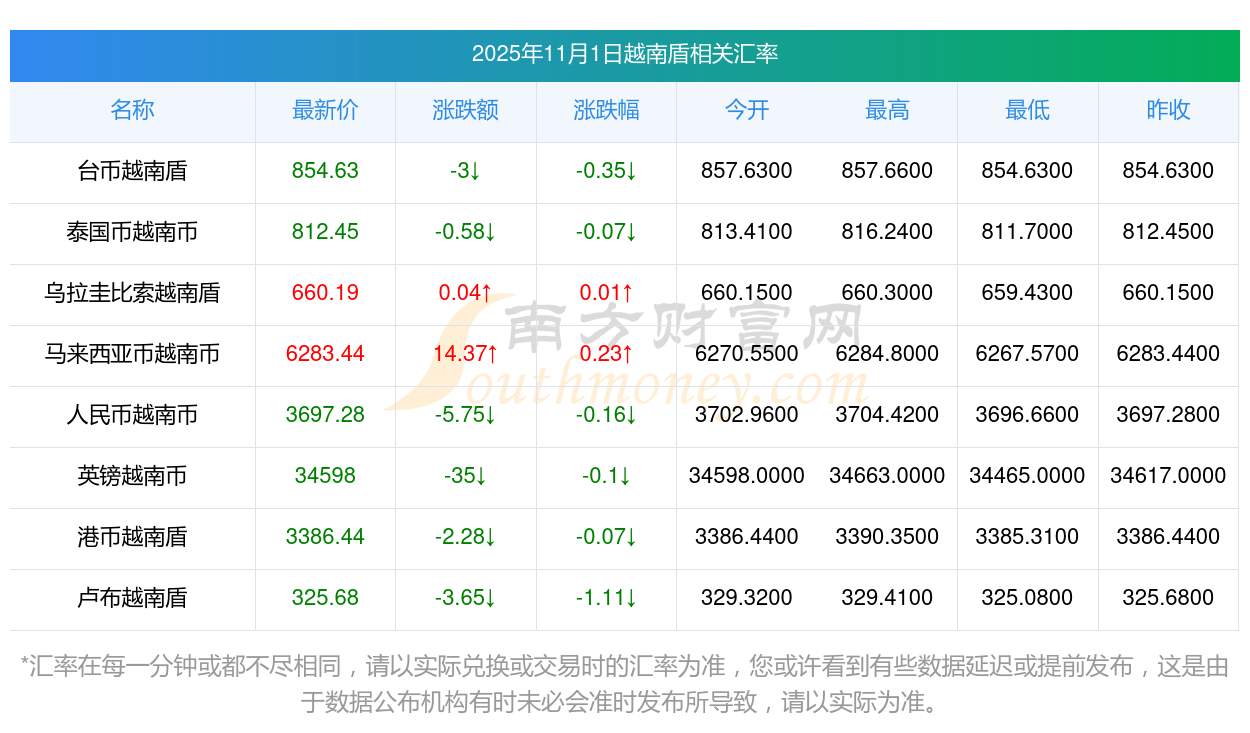This screenshot has height=733, width=1250.
Task: Select the 最新价 column header
Action: [x=325, y=110]
